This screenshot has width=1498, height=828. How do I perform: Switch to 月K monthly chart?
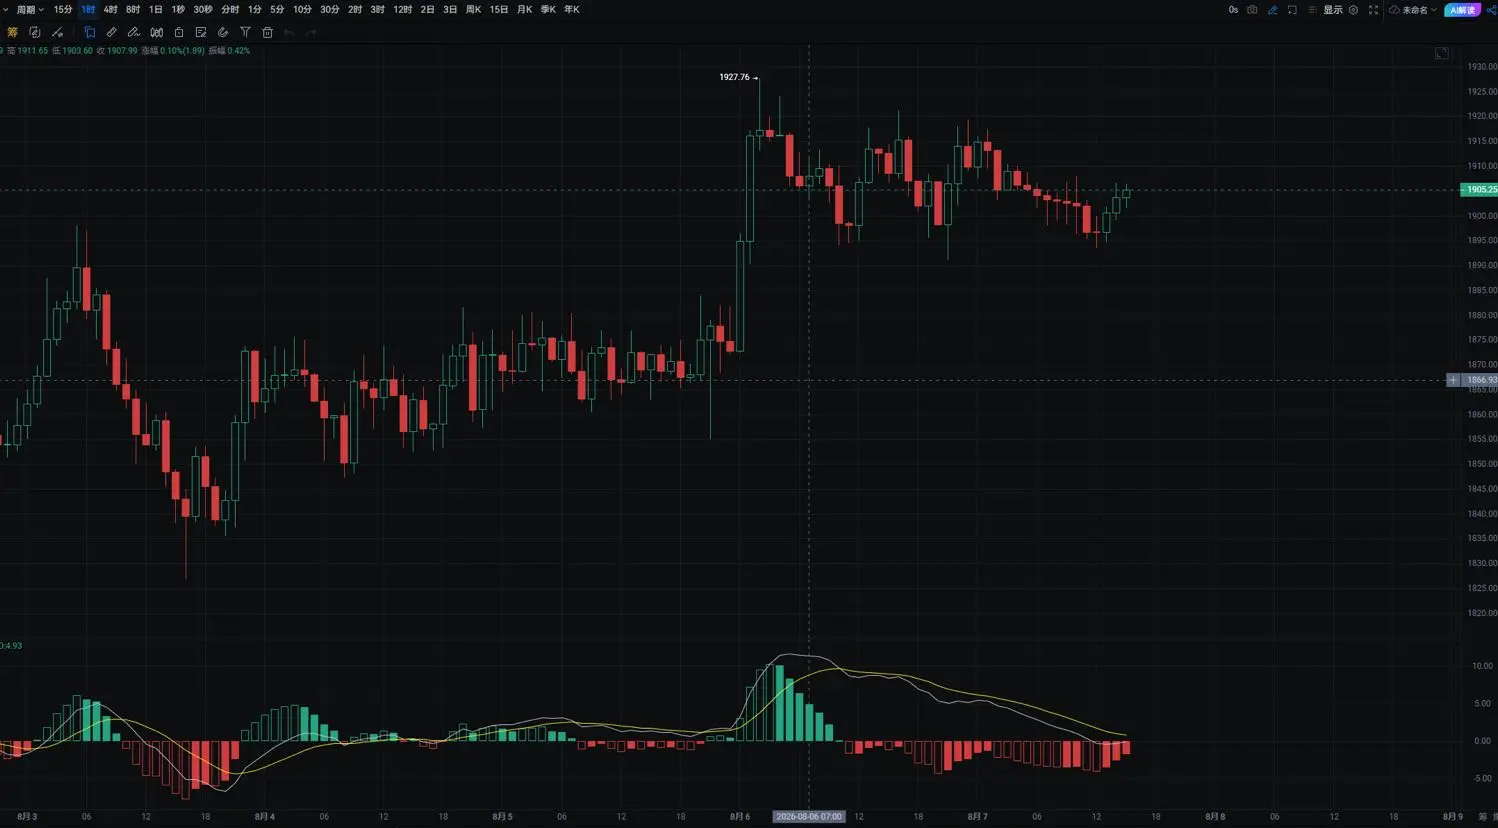524,10
